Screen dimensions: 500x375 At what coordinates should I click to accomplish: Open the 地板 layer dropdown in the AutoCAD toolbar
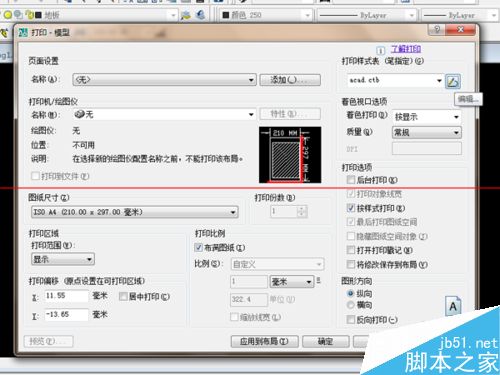click(x=88, y=15)
